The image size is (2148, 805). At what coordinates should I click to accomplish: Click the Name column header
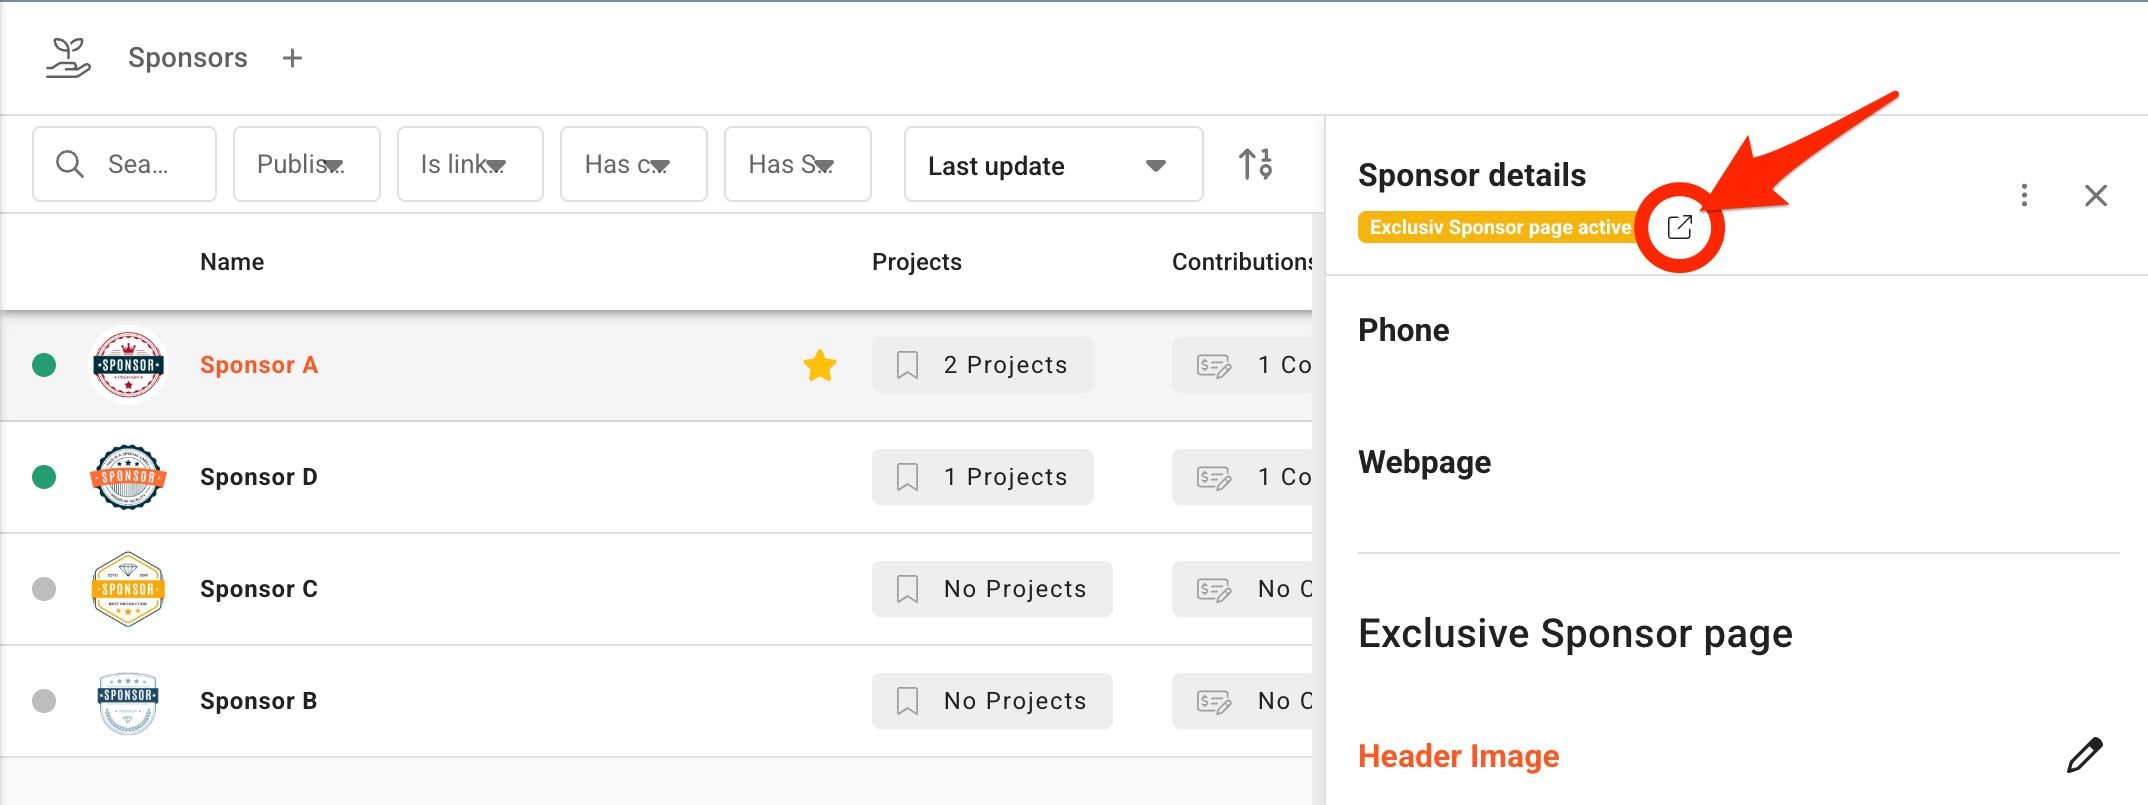[232, 262]
